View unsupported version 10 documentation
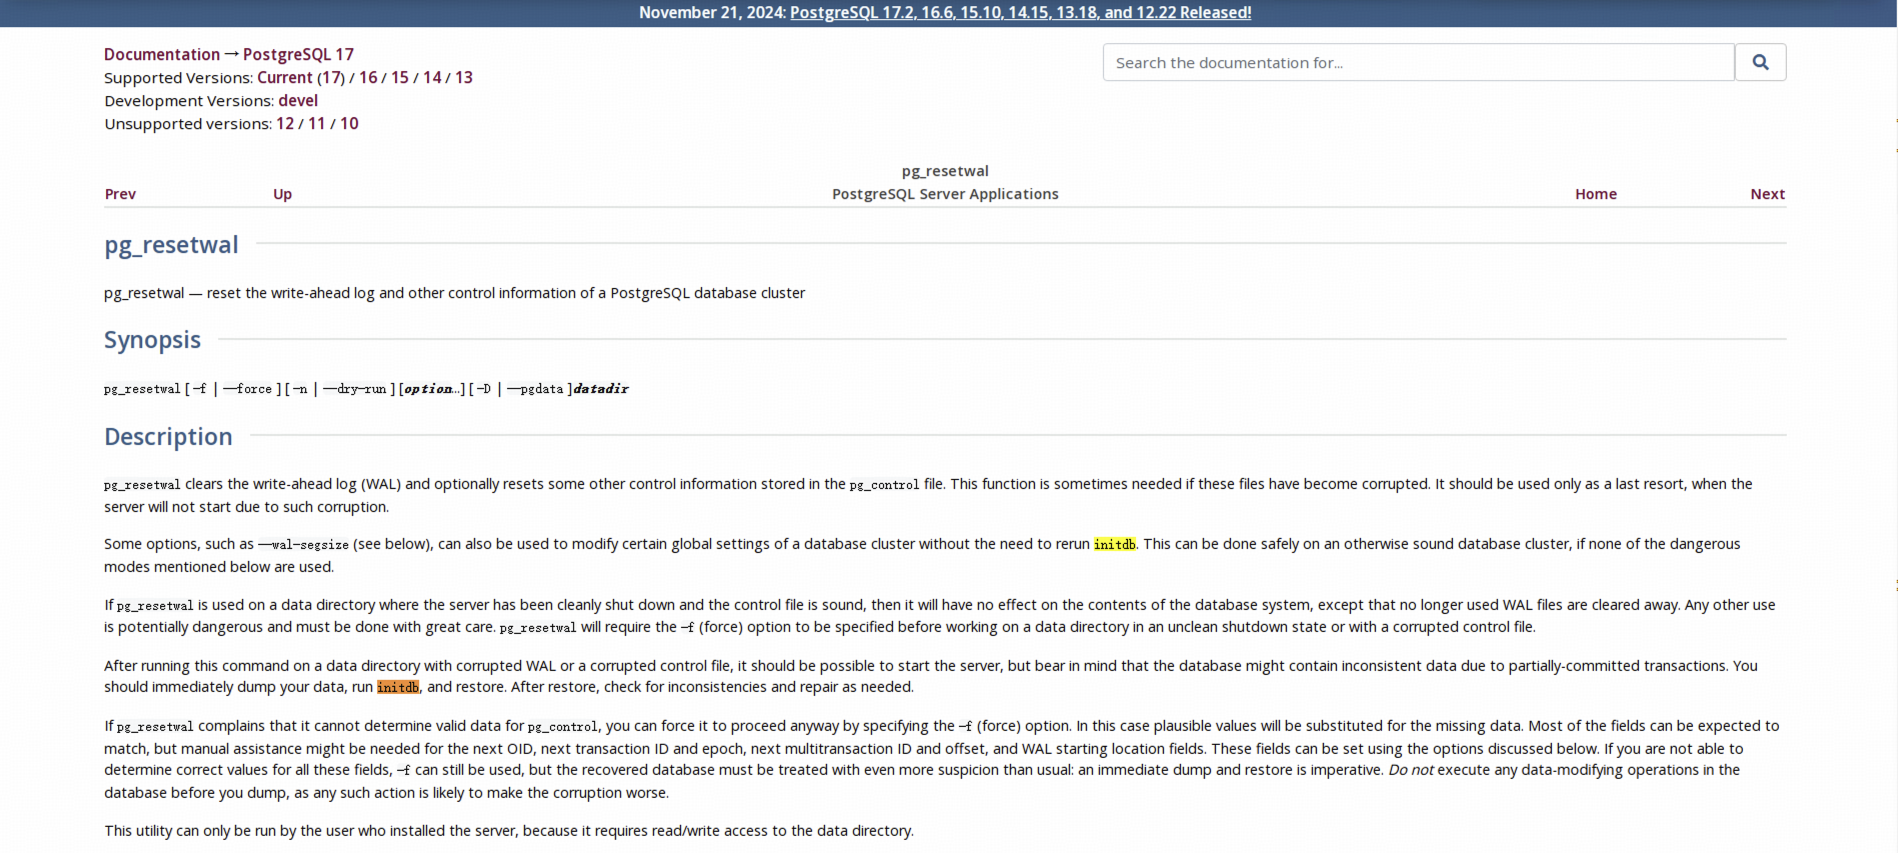 tap(349, 123)
